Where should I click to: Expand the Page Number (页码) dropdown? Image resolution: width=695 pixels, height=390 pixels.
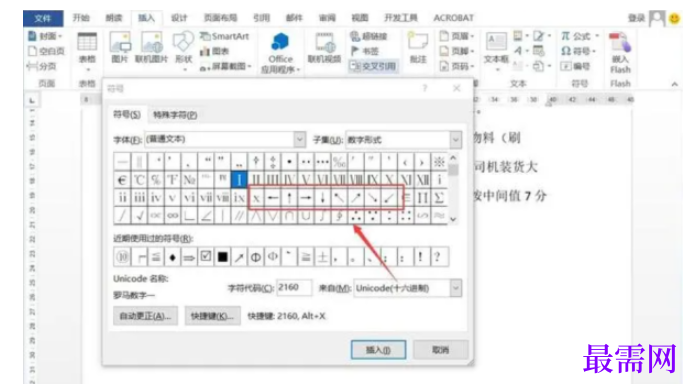click(472, 66)
